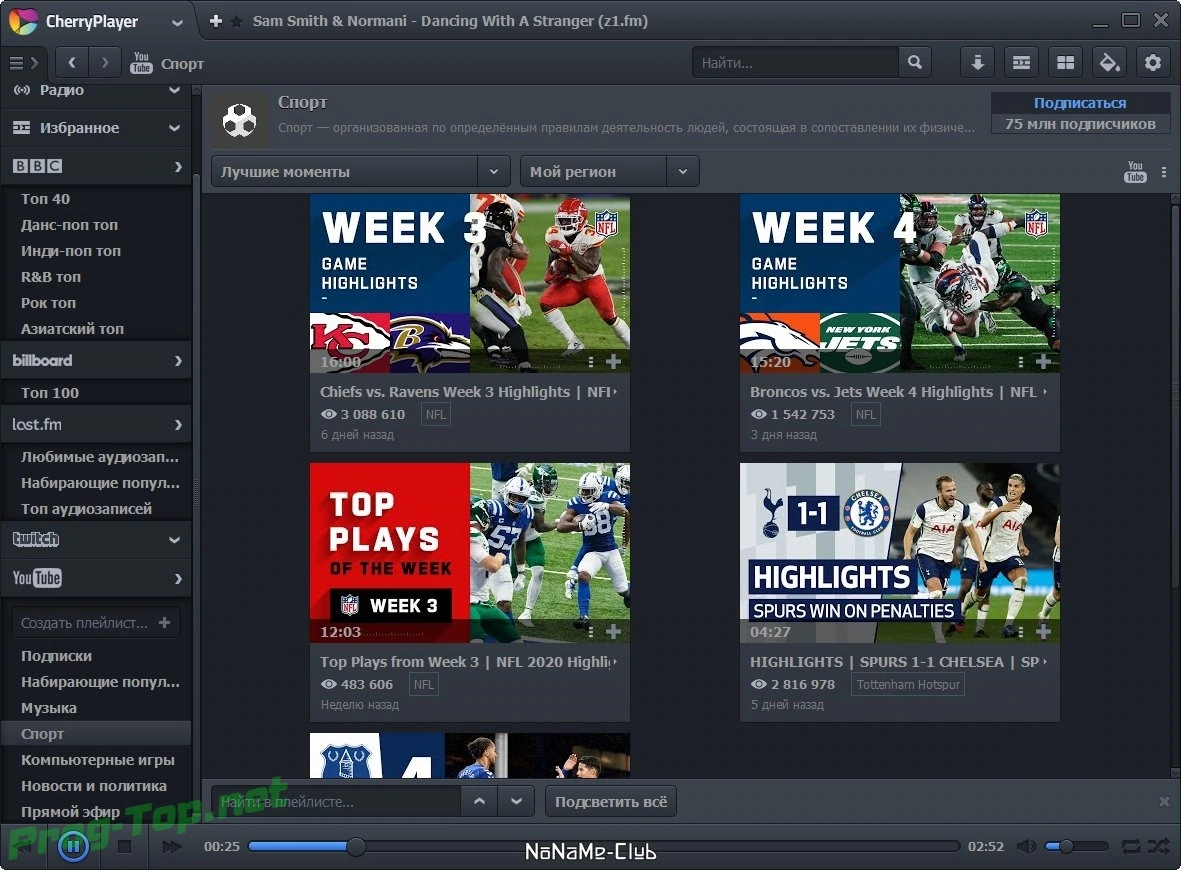This screenshot has width=1181, height=870.
Task: Open Broncos vs. Jets Week 4 thumbnail
Action: pyautogui.click(x=900, y=283)
